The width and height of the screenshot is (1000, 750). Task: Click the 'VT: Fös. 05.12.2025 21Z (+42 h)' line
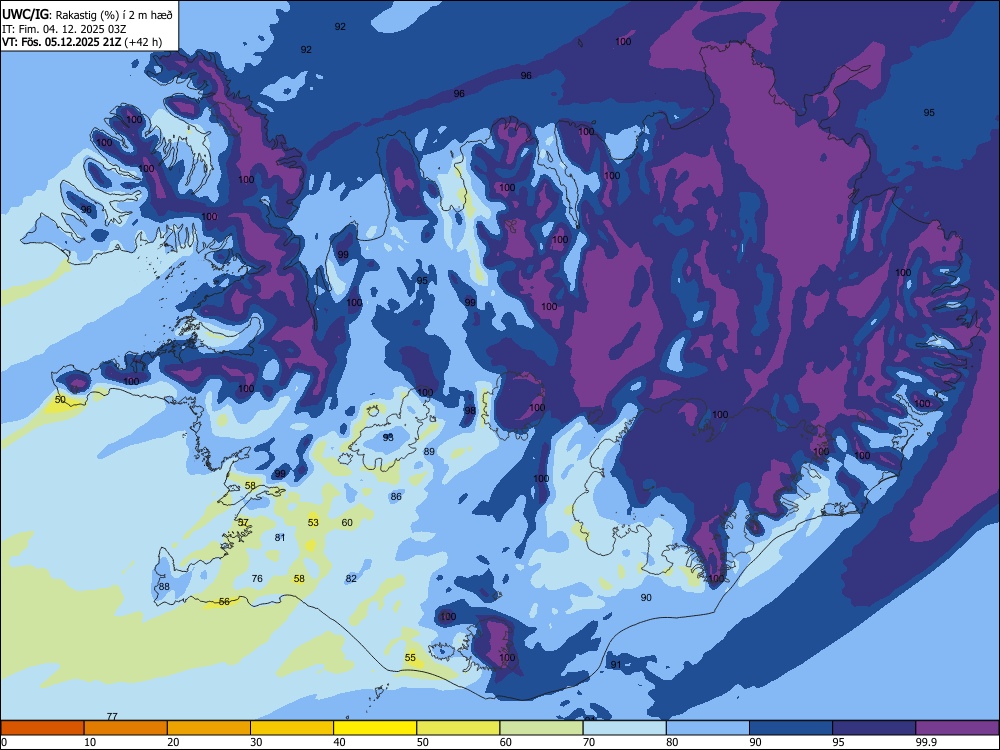click(x=82, y=42)
